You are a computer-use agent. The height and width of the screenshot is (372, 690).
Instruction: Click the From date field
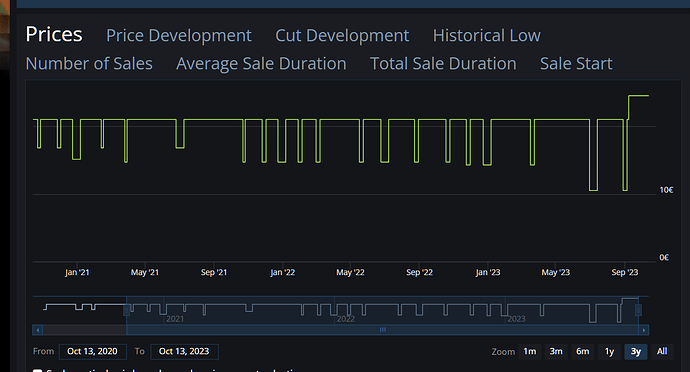pyautogui.click(x=92, y=351)
